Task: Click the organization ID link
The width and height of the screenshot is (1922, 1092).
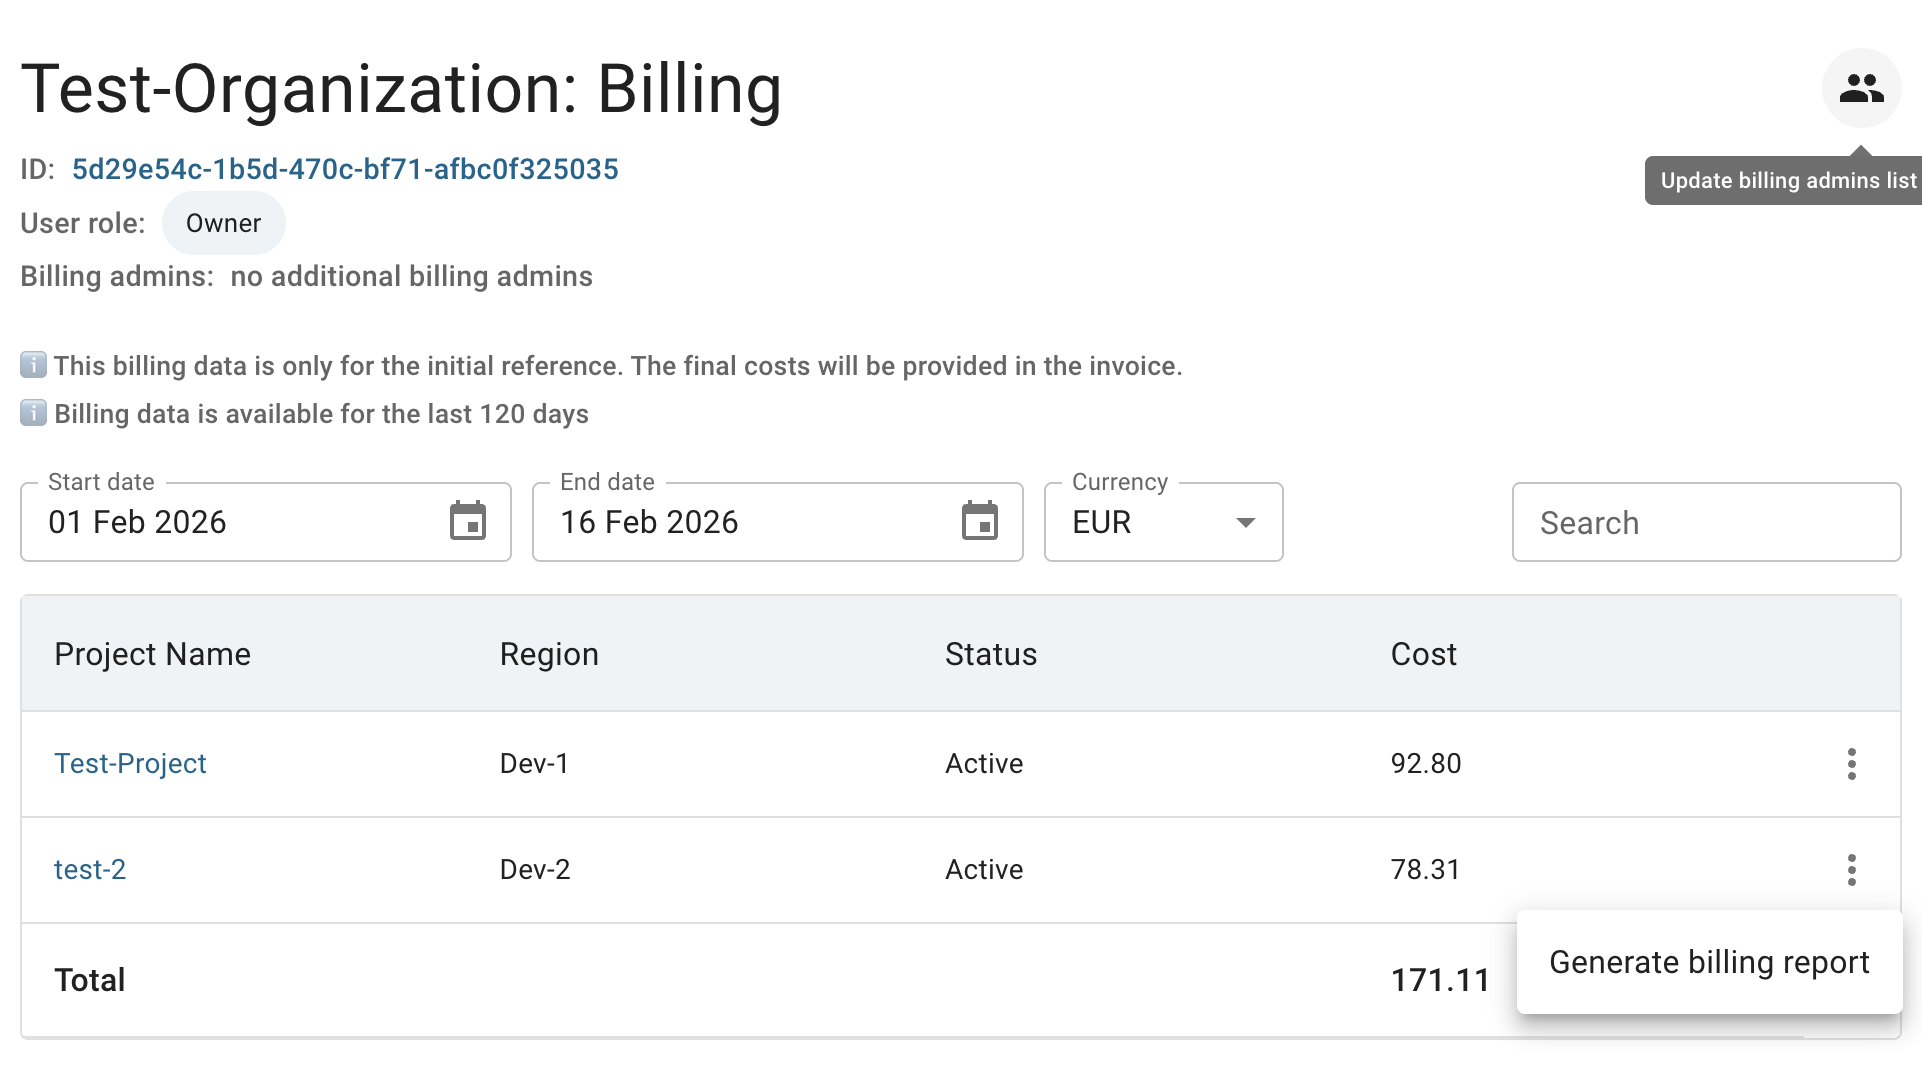Action: pos(345,169)
